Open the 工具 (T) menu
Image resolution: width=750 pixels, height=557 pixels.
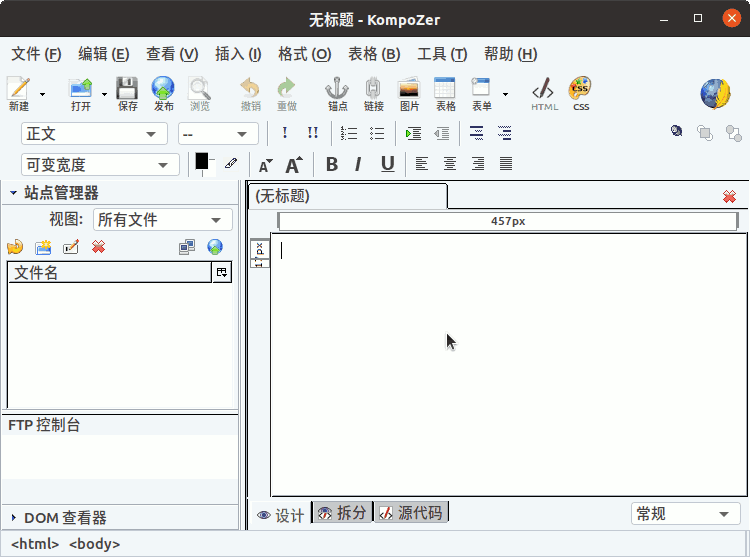point(442,54)
